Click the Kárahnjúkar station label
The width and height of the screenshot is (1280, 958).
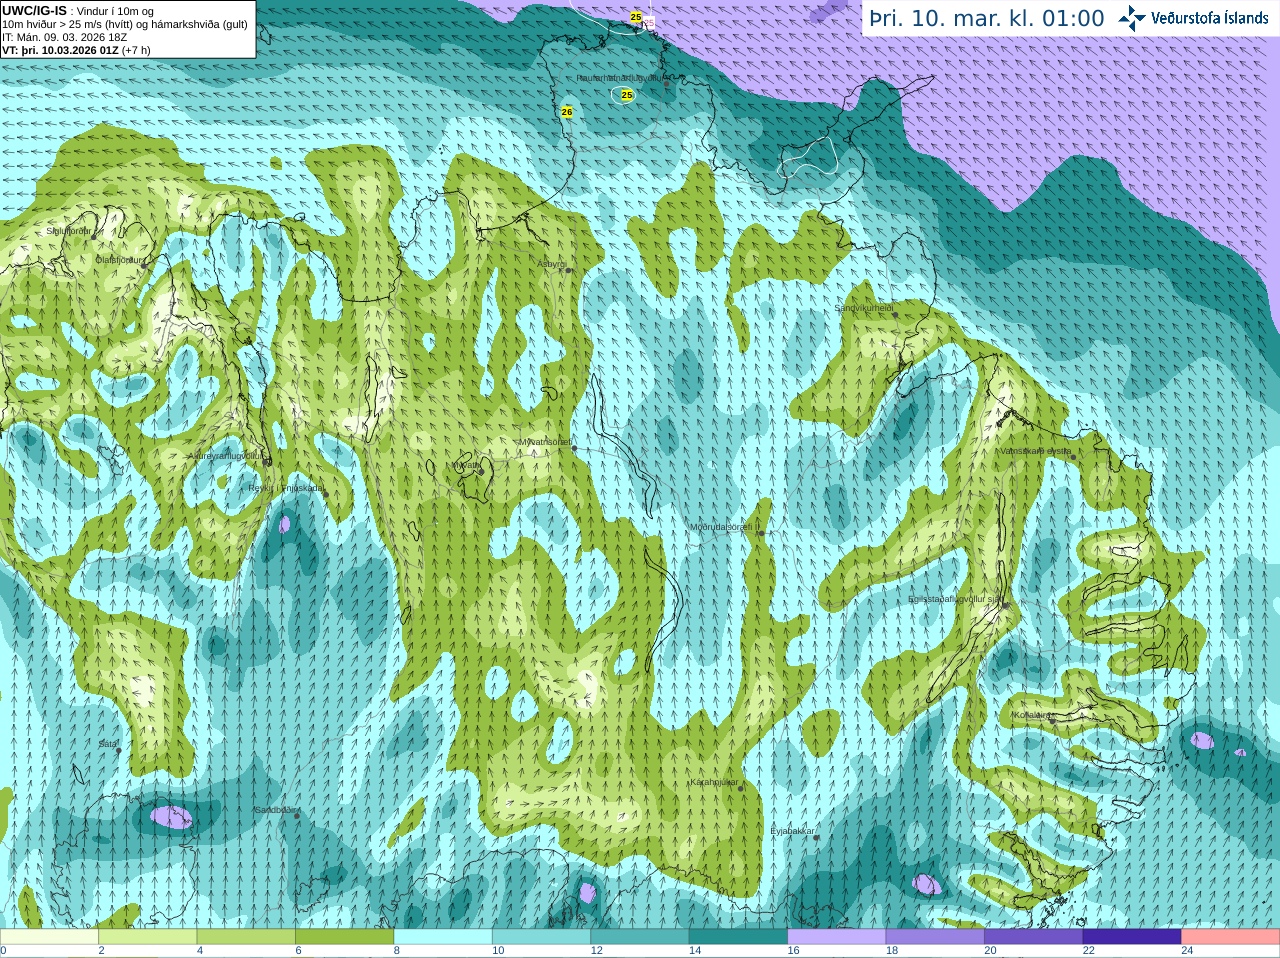(x=714, y=782)
